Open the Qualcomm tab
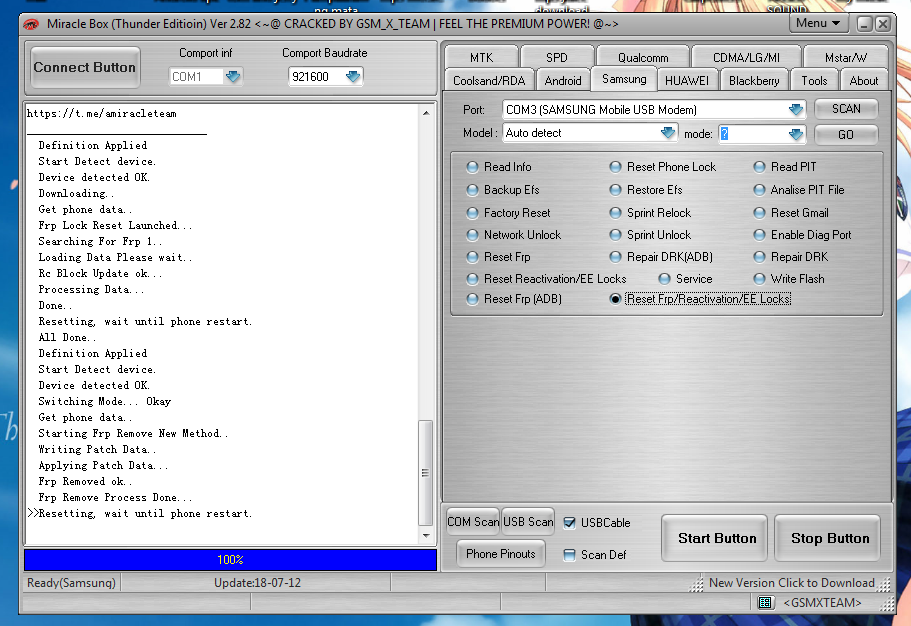This screenshot has height=626, width=911. (x=643, y=58)
